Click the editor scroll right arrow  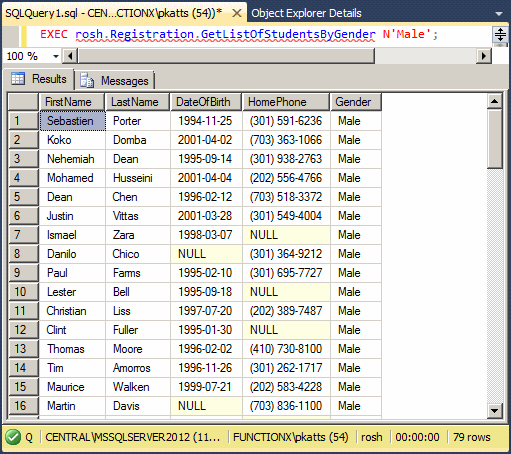[484, 56]
